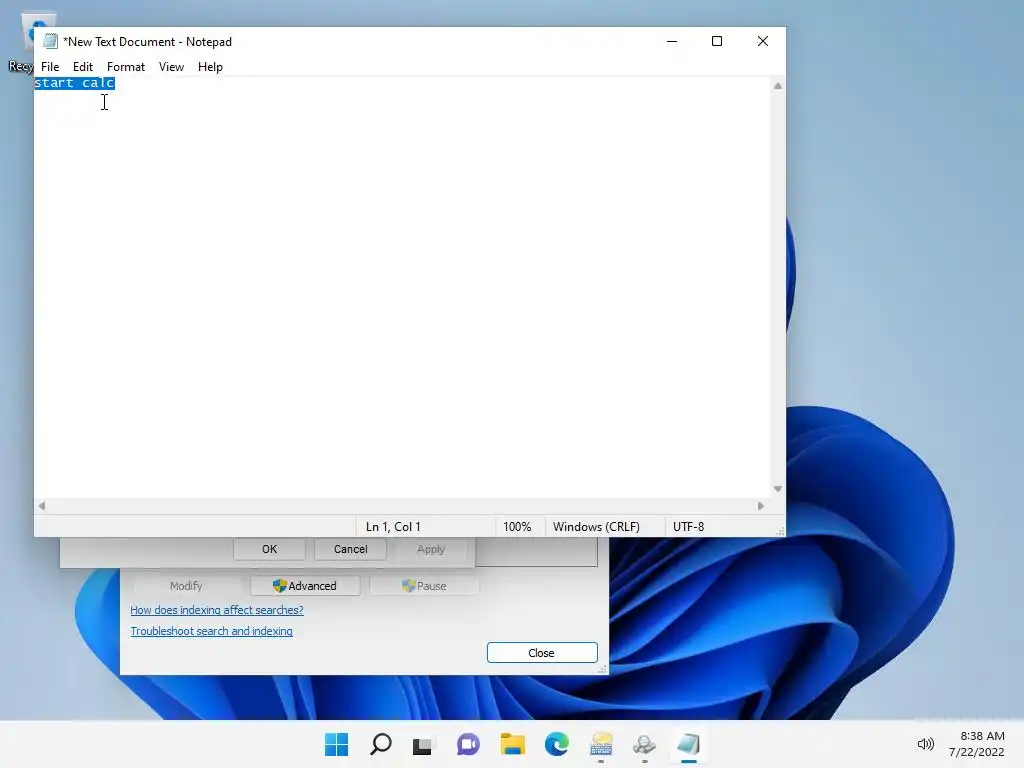Maximize the Notepad window
1024x768 pixels.
coord(716,41)
